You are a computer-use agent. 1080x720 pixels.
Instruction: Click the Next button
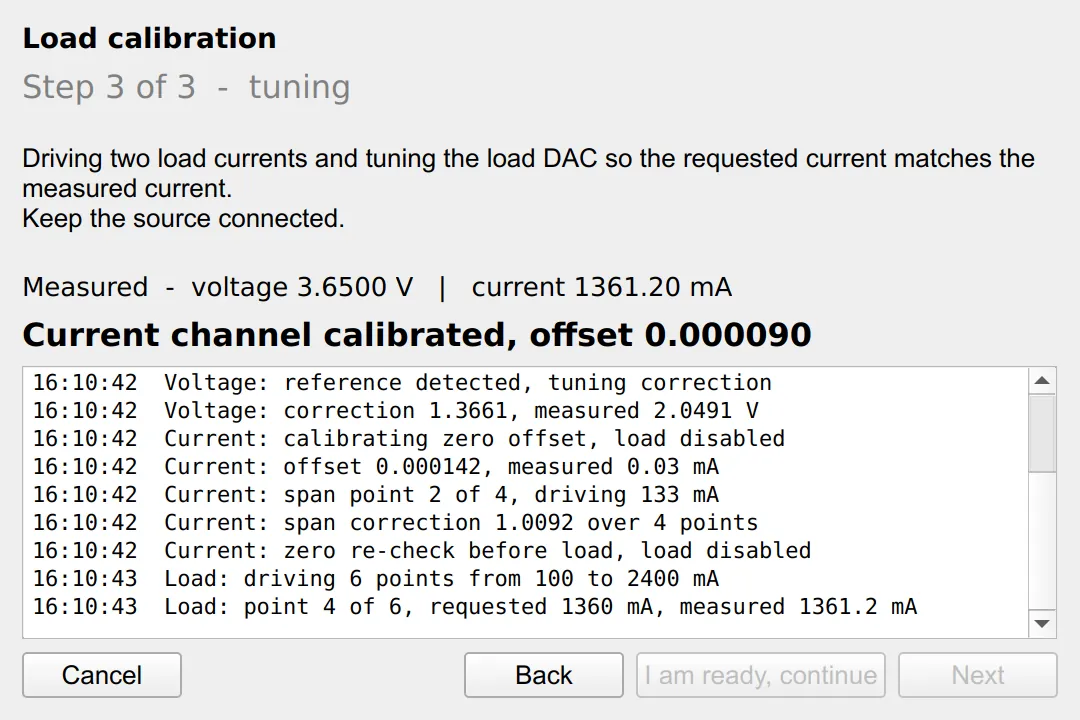[x=977, y=675]
